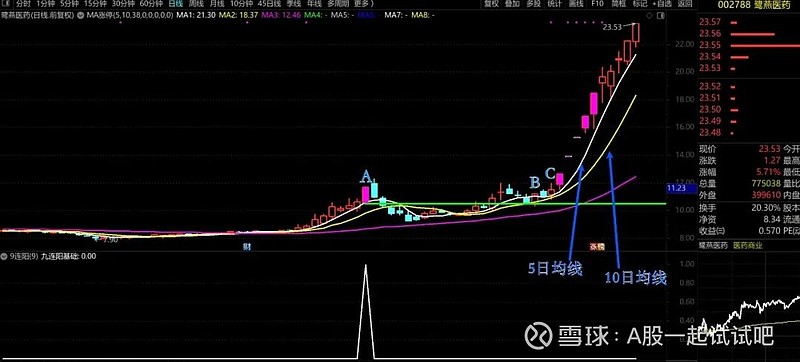The height and width of the screenshot is (362, 800).
Task: Open the F10 company info
Action: [x=597, y=4]
